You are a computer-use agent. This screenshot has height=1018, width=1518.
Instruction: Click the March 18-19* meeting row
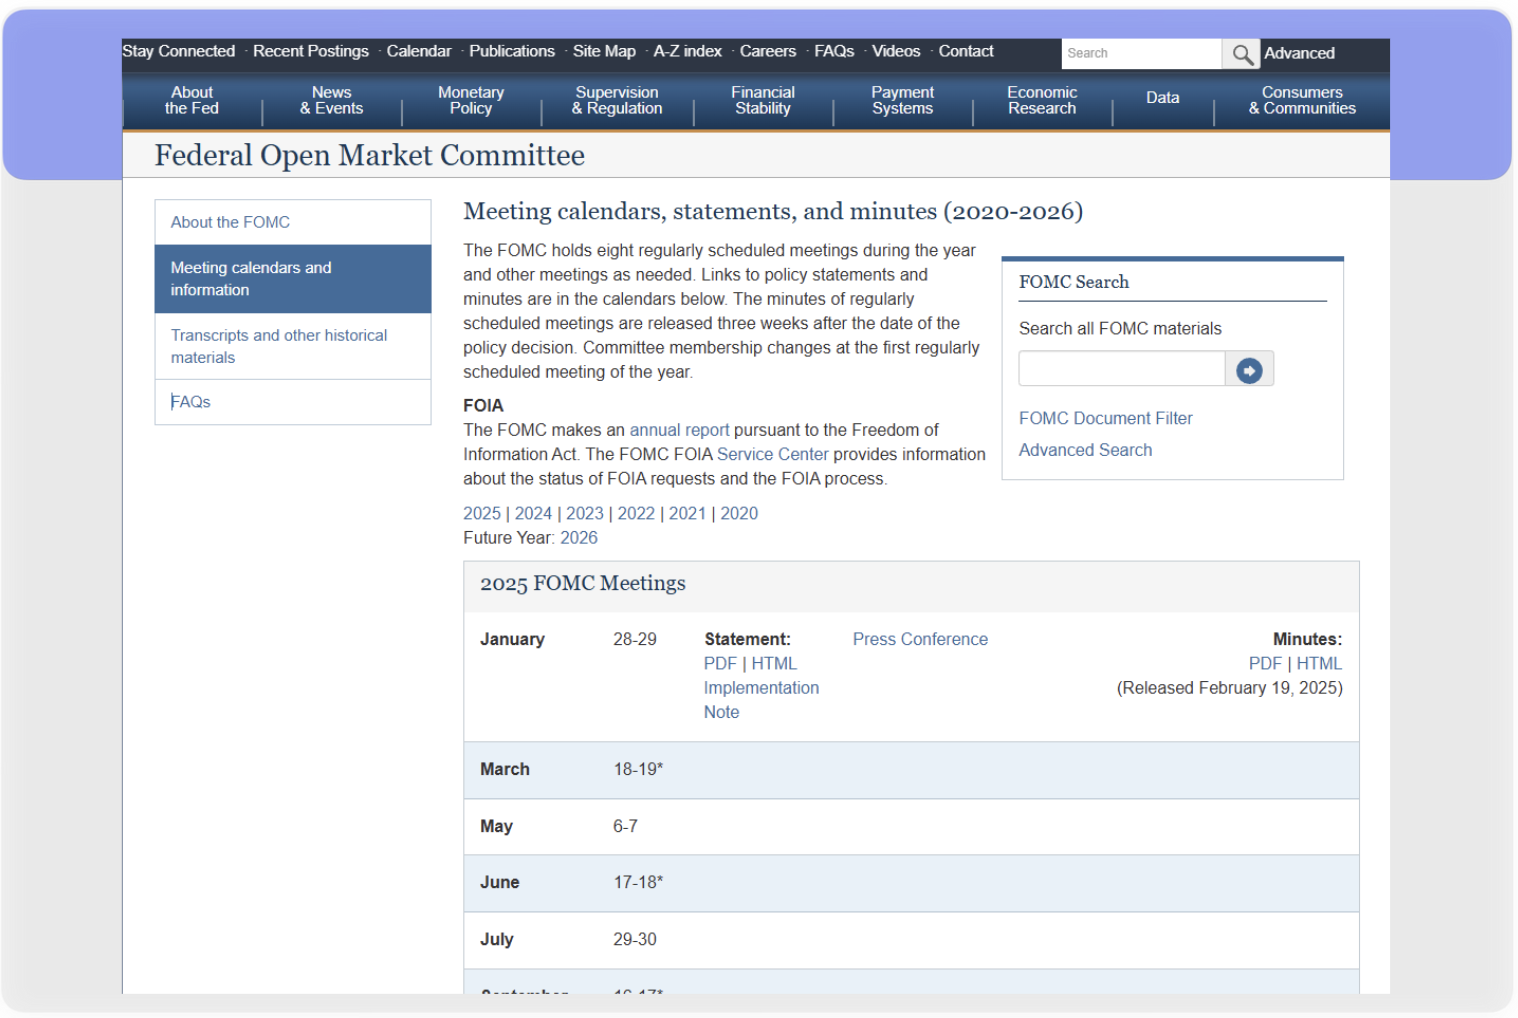tap(911, 770)
